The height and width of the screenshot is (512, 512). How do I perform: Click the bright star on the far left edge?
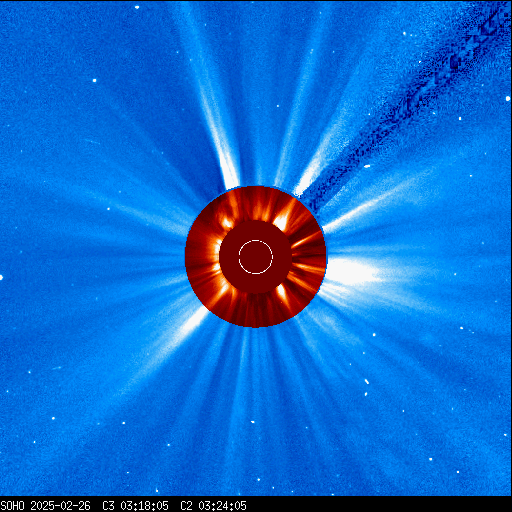(x=1, y=277)
